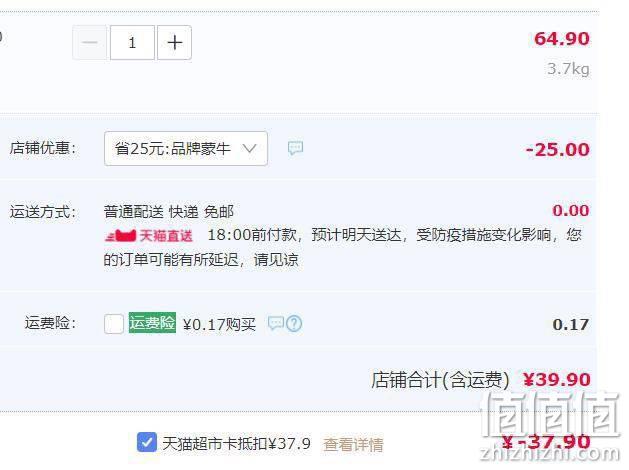This screenshot has height=470, width=629.
Task: Click the 天猫直送 cat logo icon
Action: [x=121, y=235]
